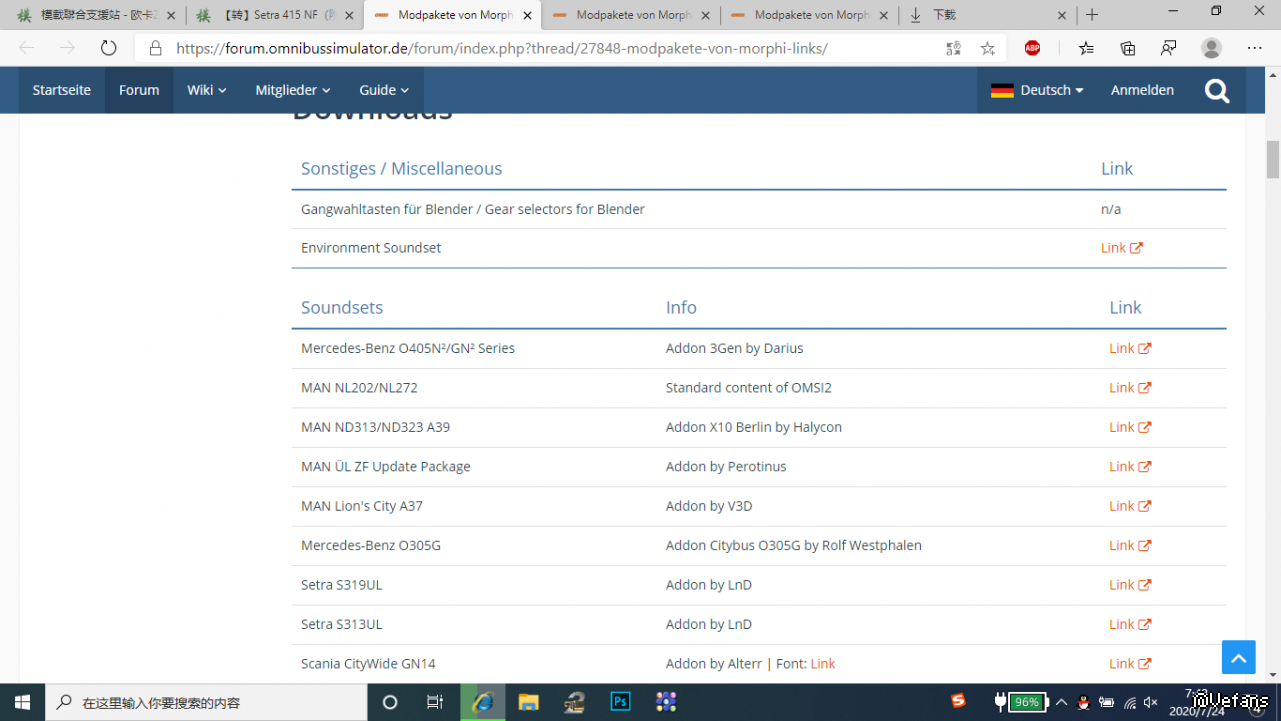Image resolution: width=1281 pixels, height=721 pixels.
Task: Show hidden system tray icons
Action: pyautogui.click(x=1061, y=702)
